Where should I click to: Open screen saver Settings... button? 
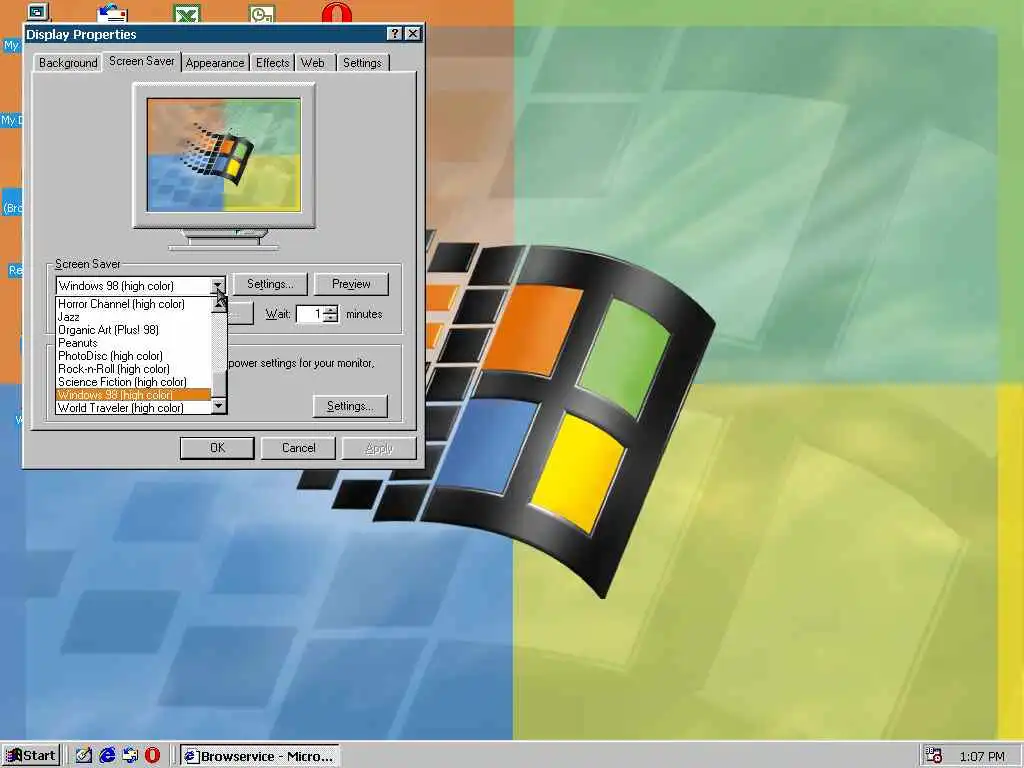(x=270, y=284)
